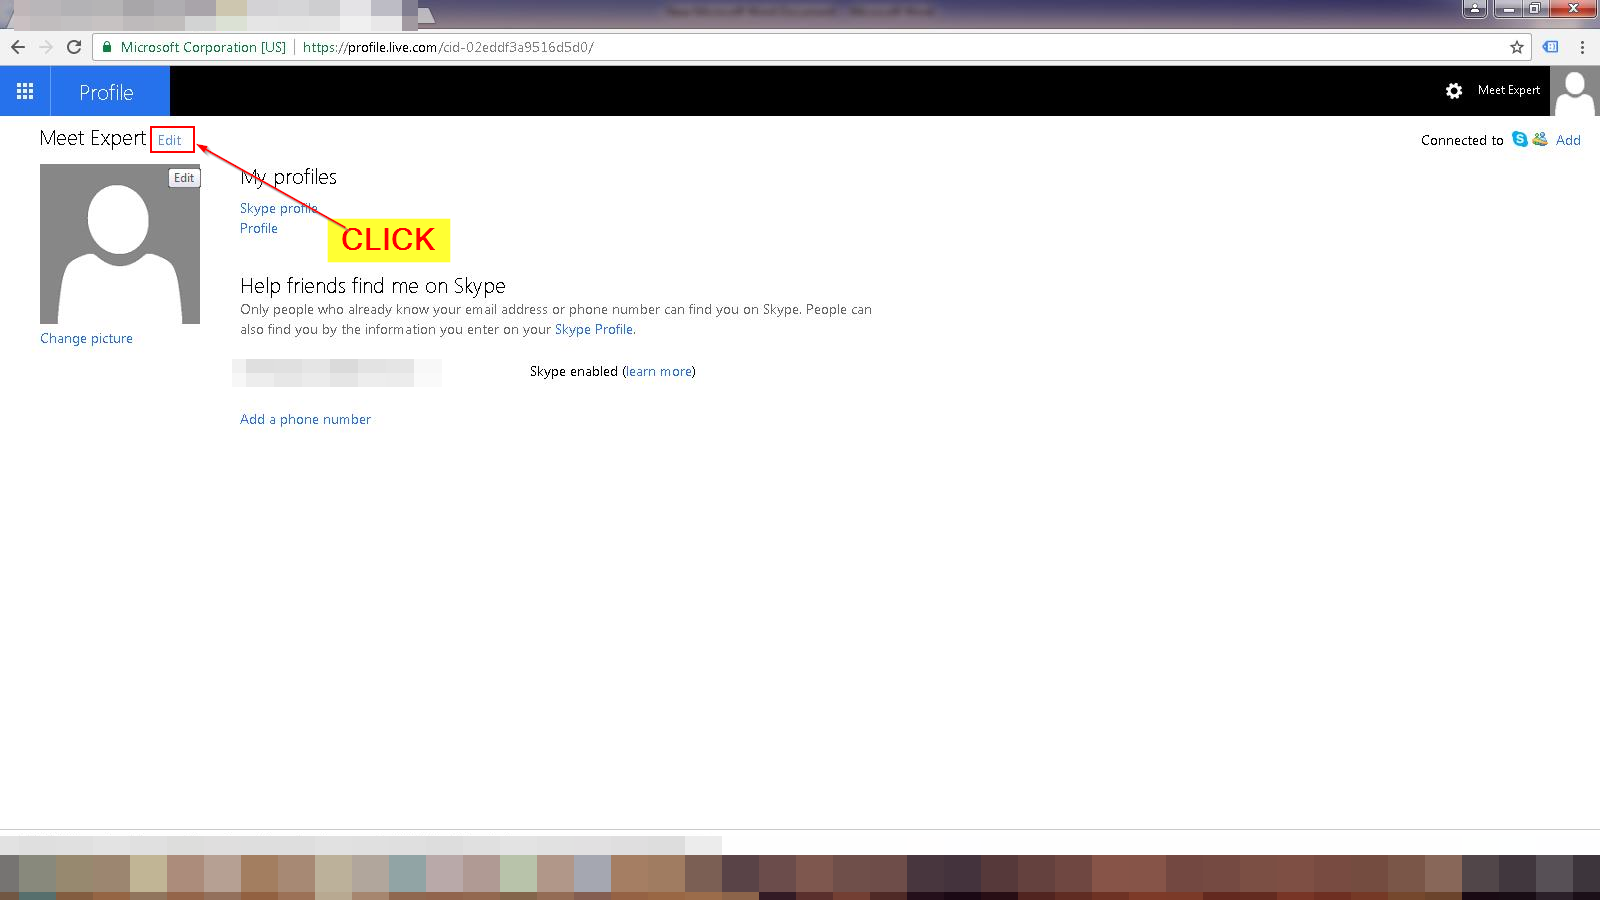Click the Skype connected-service icon
1600x900 pixels.
tap(1520, 139)
